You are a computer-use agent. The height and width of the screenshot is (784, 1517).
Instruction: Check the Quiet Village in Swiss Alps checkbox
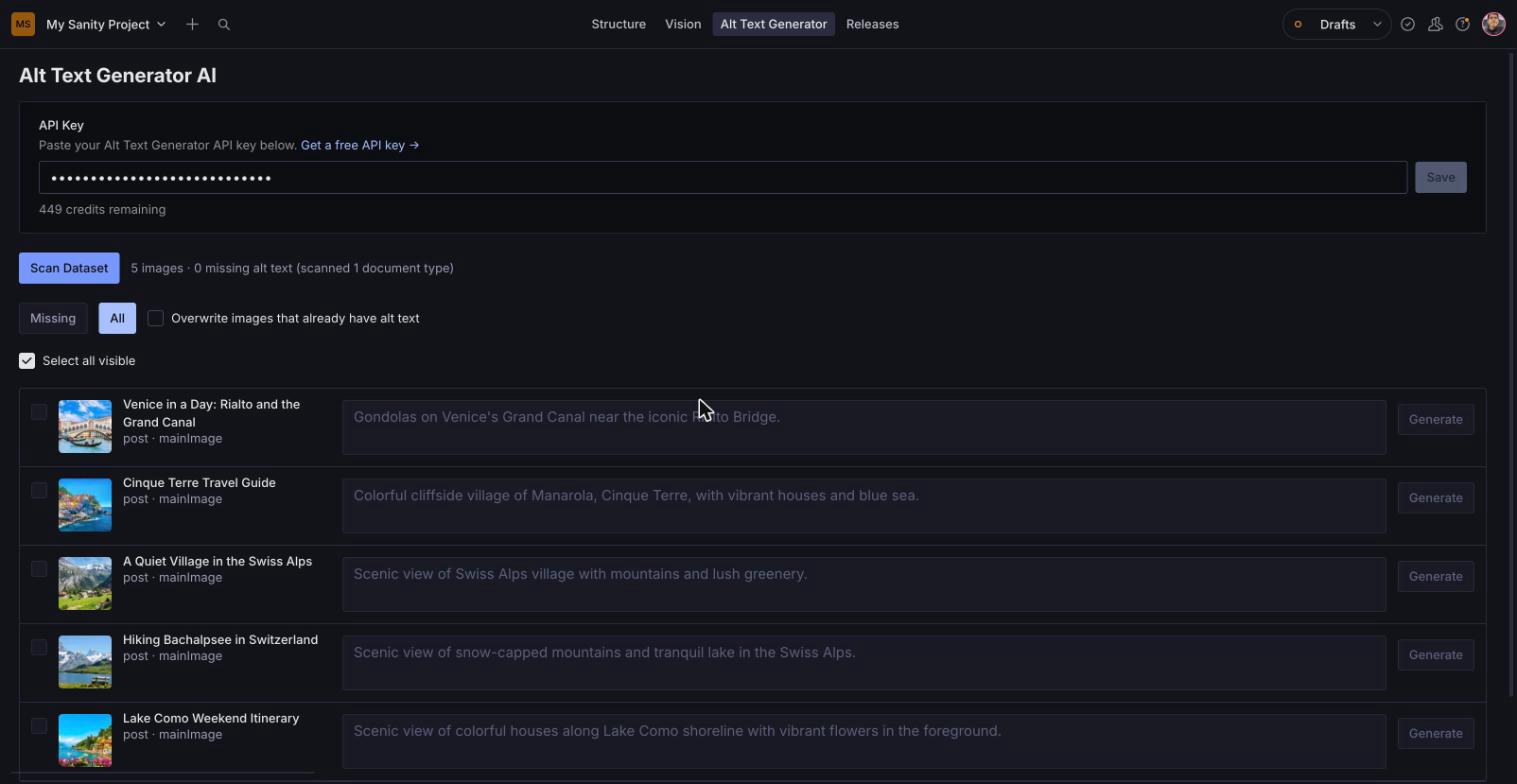tap(39, 569)
